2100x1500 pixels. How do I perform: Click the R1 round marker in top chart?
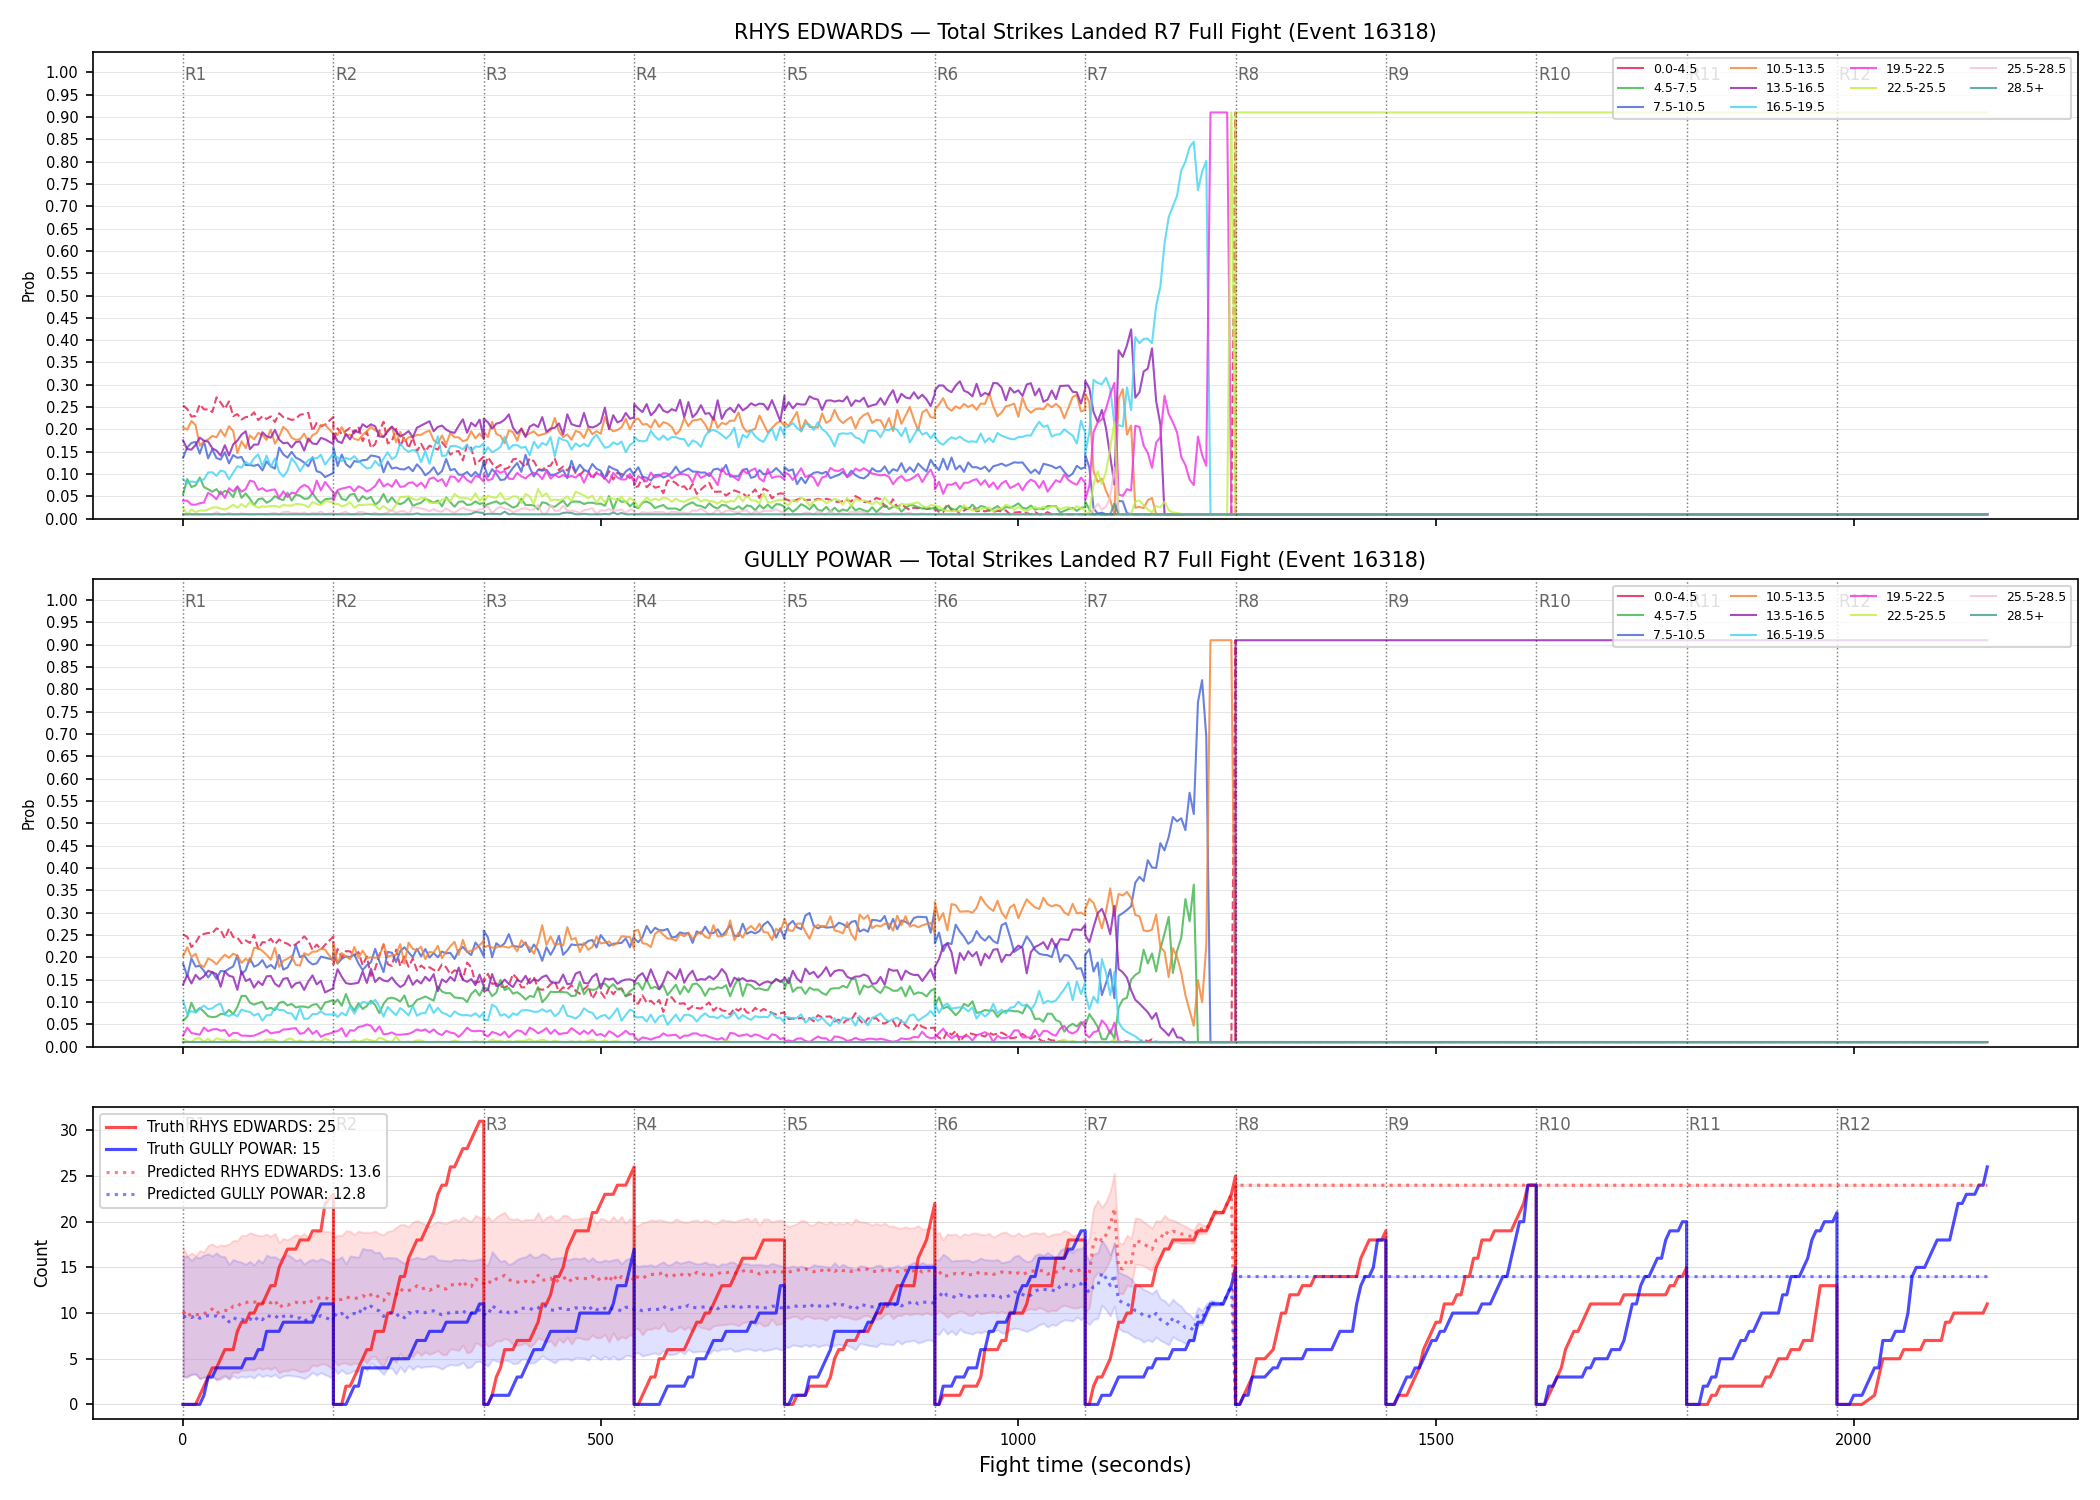click(x=195, y=74)
